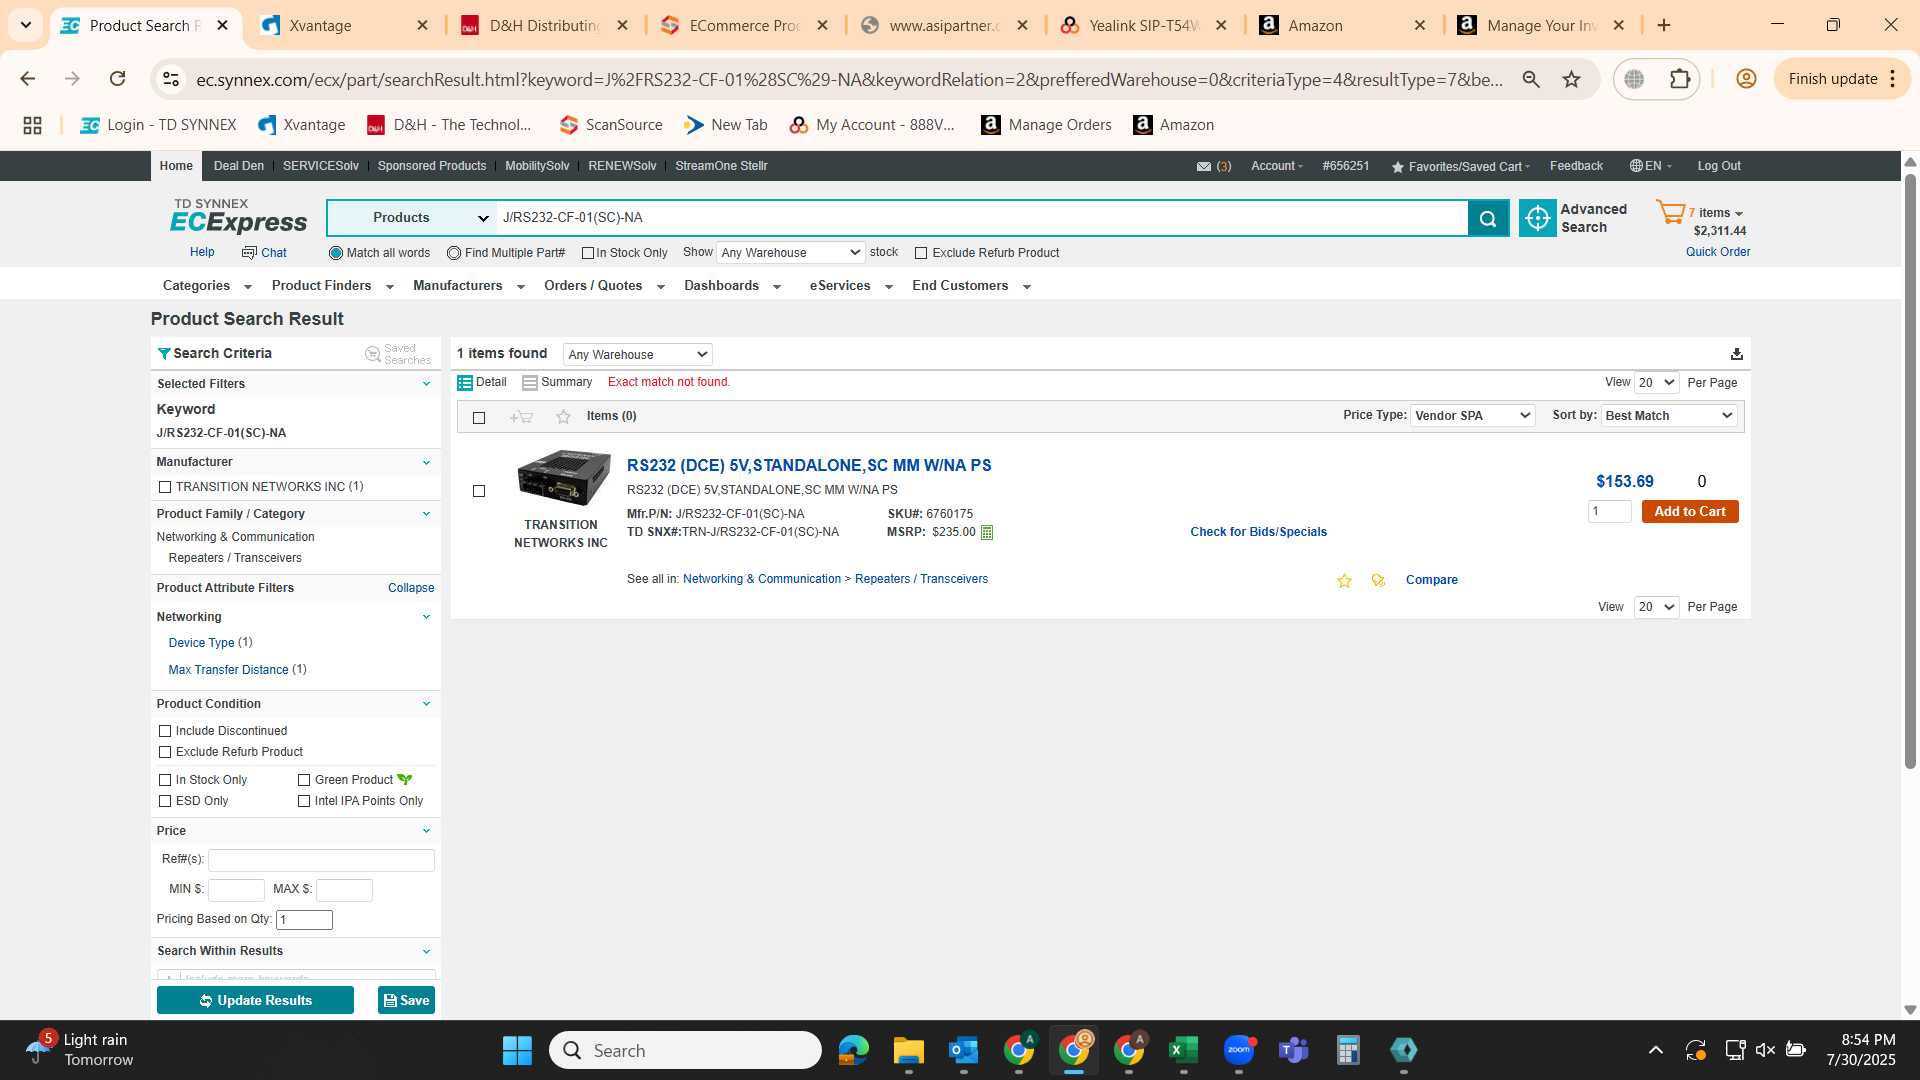Viewport: 1920px width, 1080px height.
Task: Select the RS232 product row checkbox
Action: point(479,491)
